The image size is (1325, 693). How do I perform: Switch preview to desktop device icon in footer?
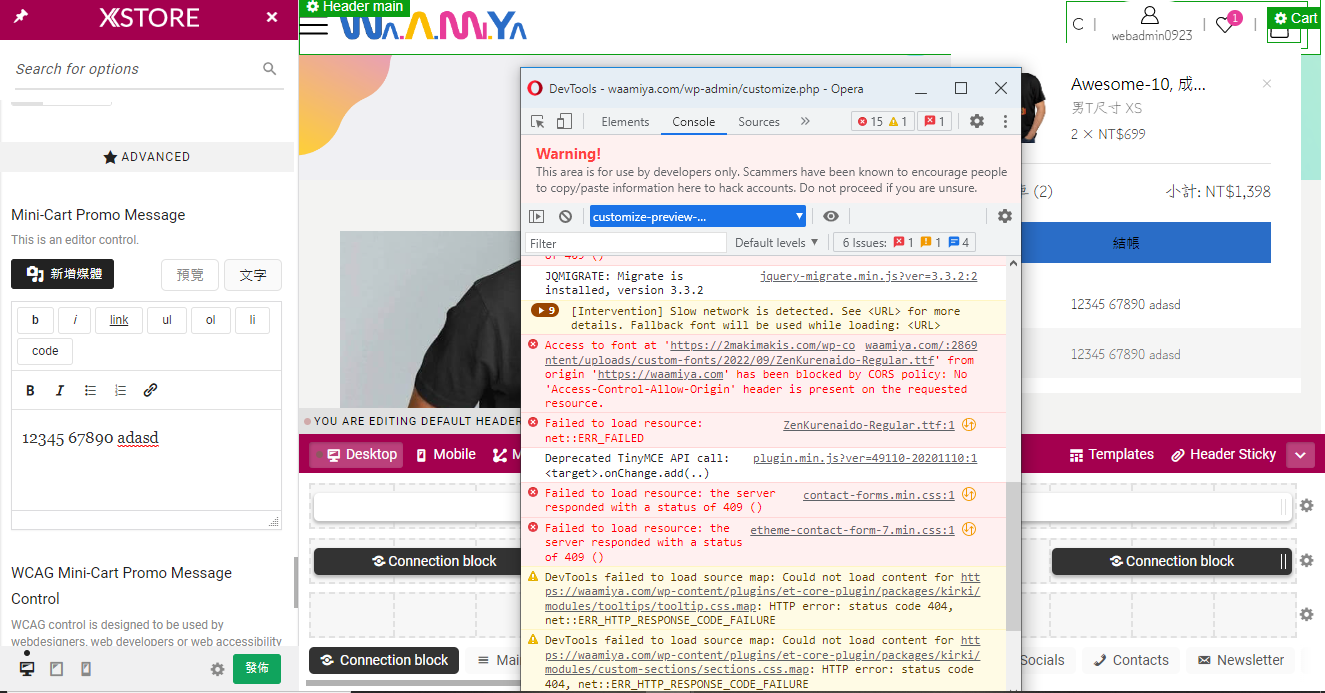[x=27, y=669]
